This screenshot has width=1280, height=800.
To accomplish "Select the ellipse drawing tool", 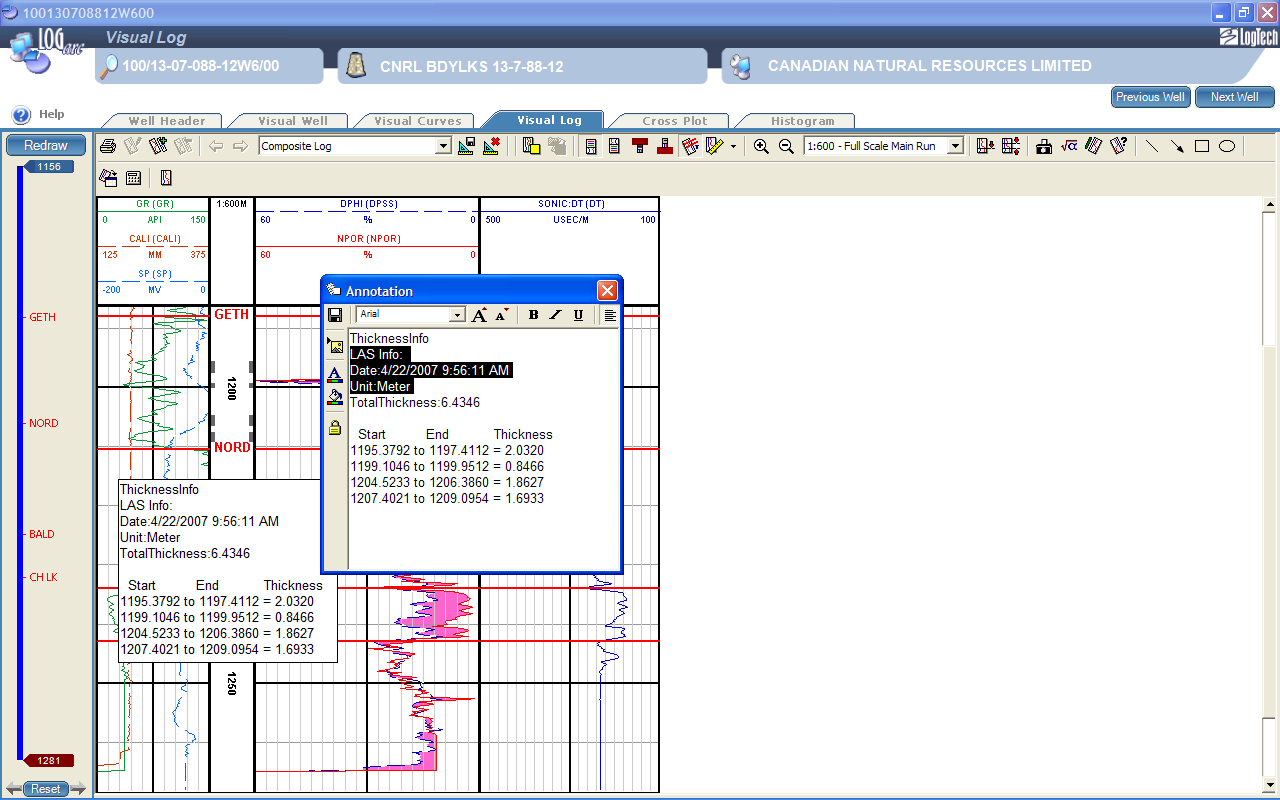I will [1227, 146].
